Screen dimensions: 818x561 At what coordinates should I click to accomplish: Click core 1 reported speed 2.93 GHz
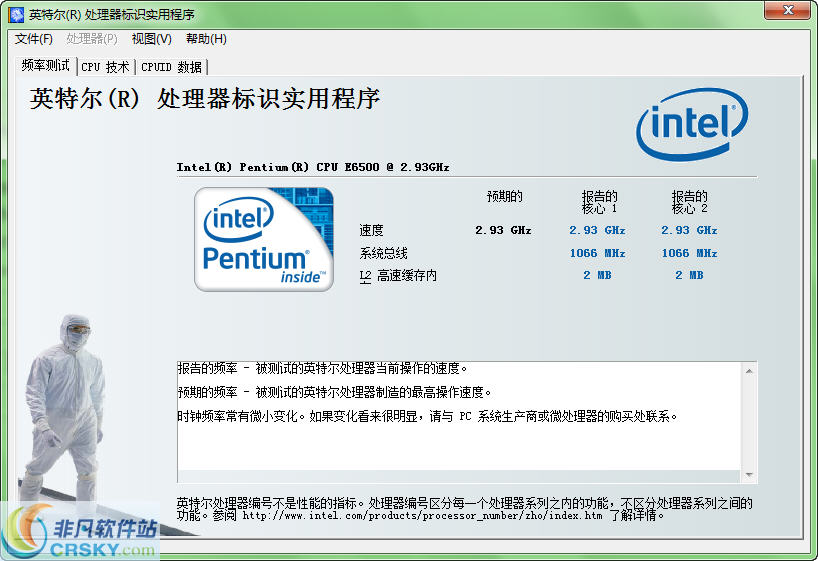coord(597,230)
